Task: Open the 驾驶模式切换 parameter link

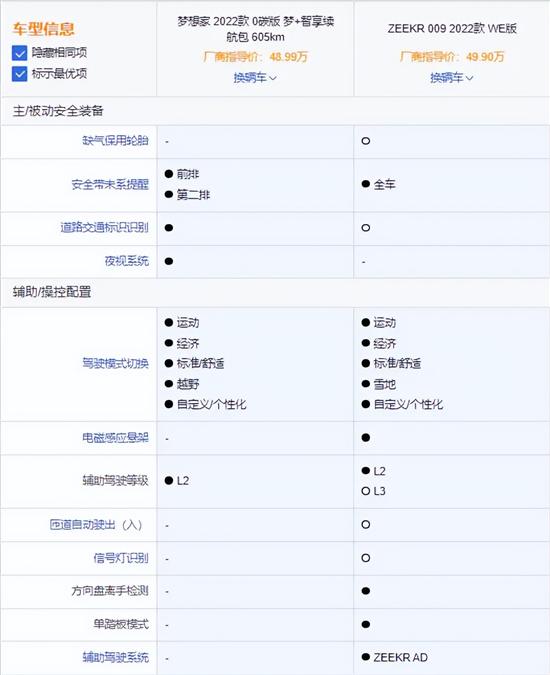Action: (115, 364)
